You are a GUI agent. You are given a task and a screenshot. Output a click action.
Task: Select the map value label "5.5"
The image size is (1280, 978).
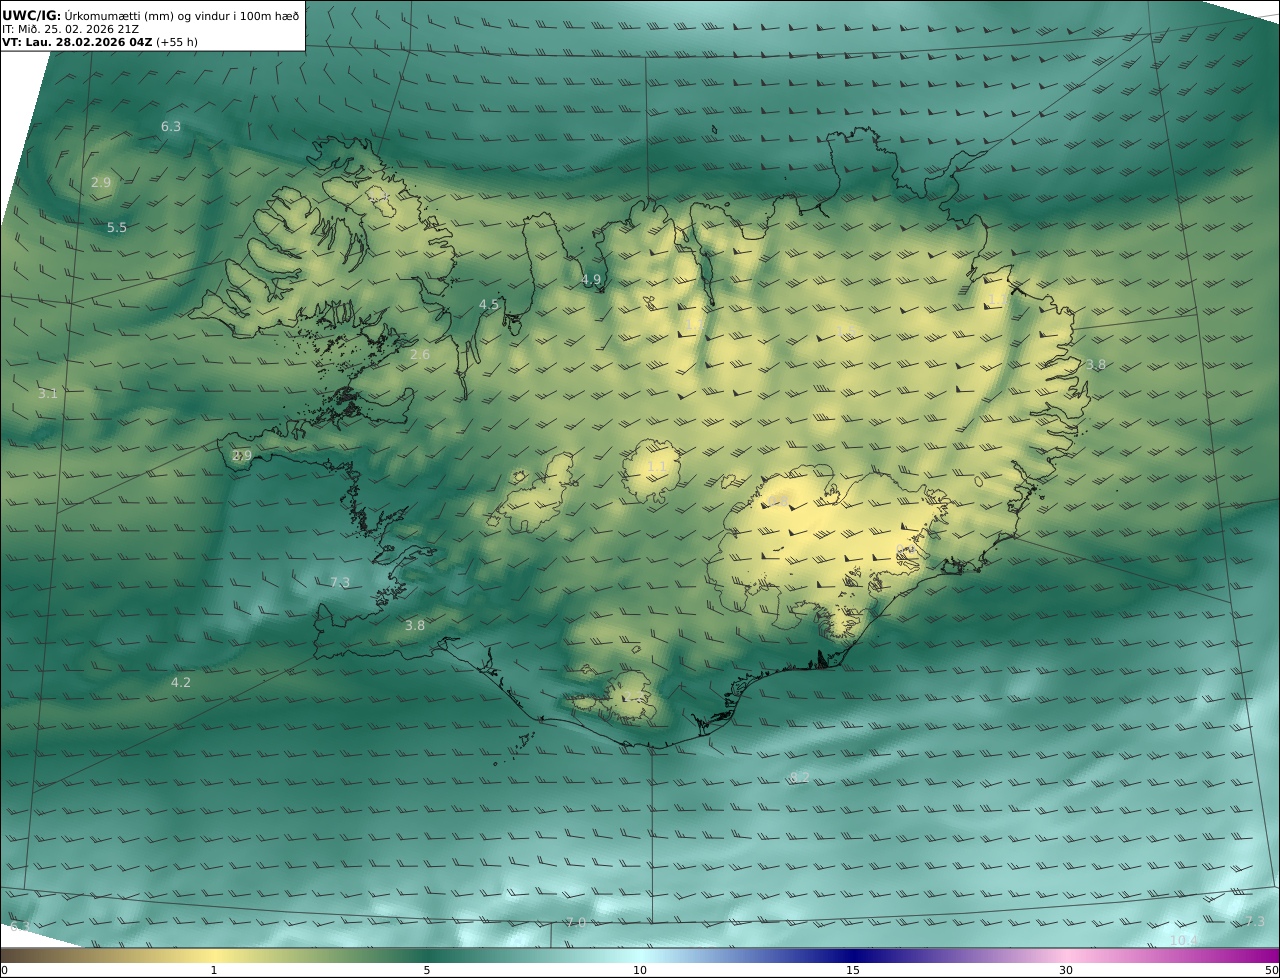[117, 228]
